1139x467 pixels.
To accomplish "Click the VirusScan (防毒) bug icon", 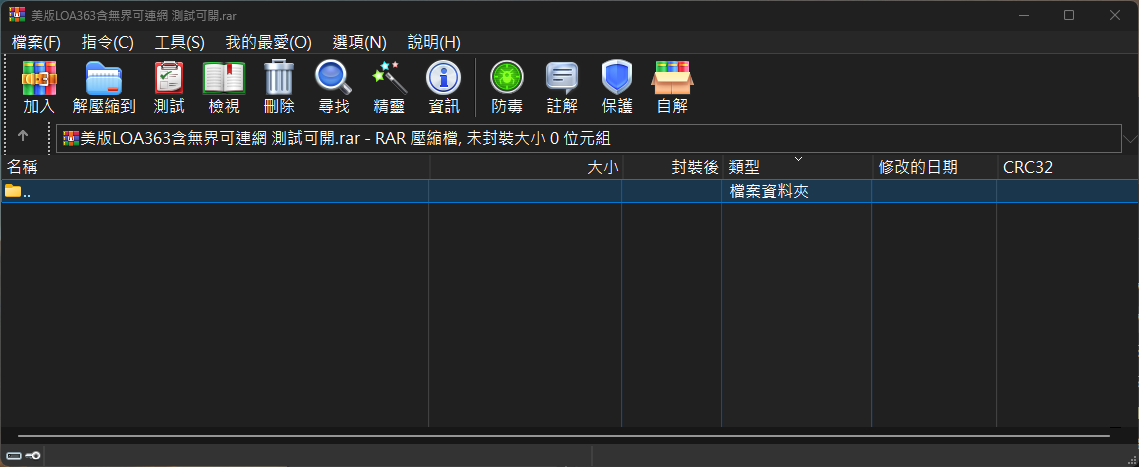I will pos(506,86).
